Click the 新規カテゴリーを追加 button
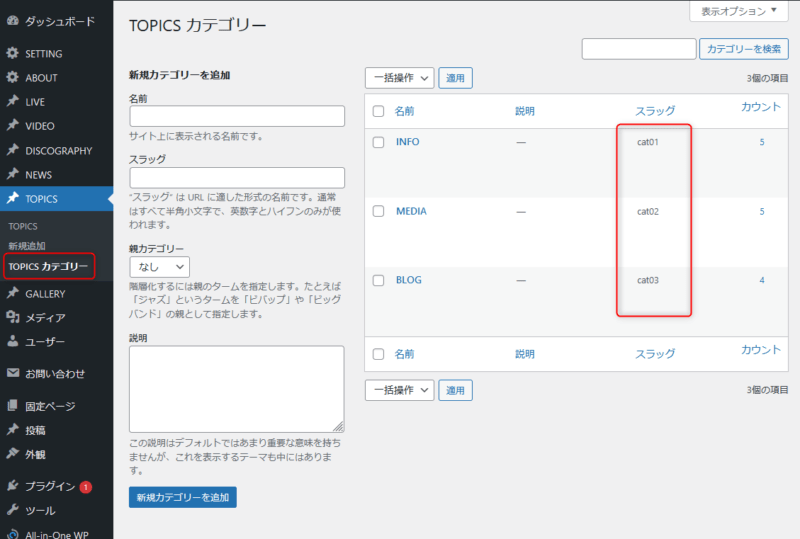This screenshot has width=800, height=539. [182, 497]
